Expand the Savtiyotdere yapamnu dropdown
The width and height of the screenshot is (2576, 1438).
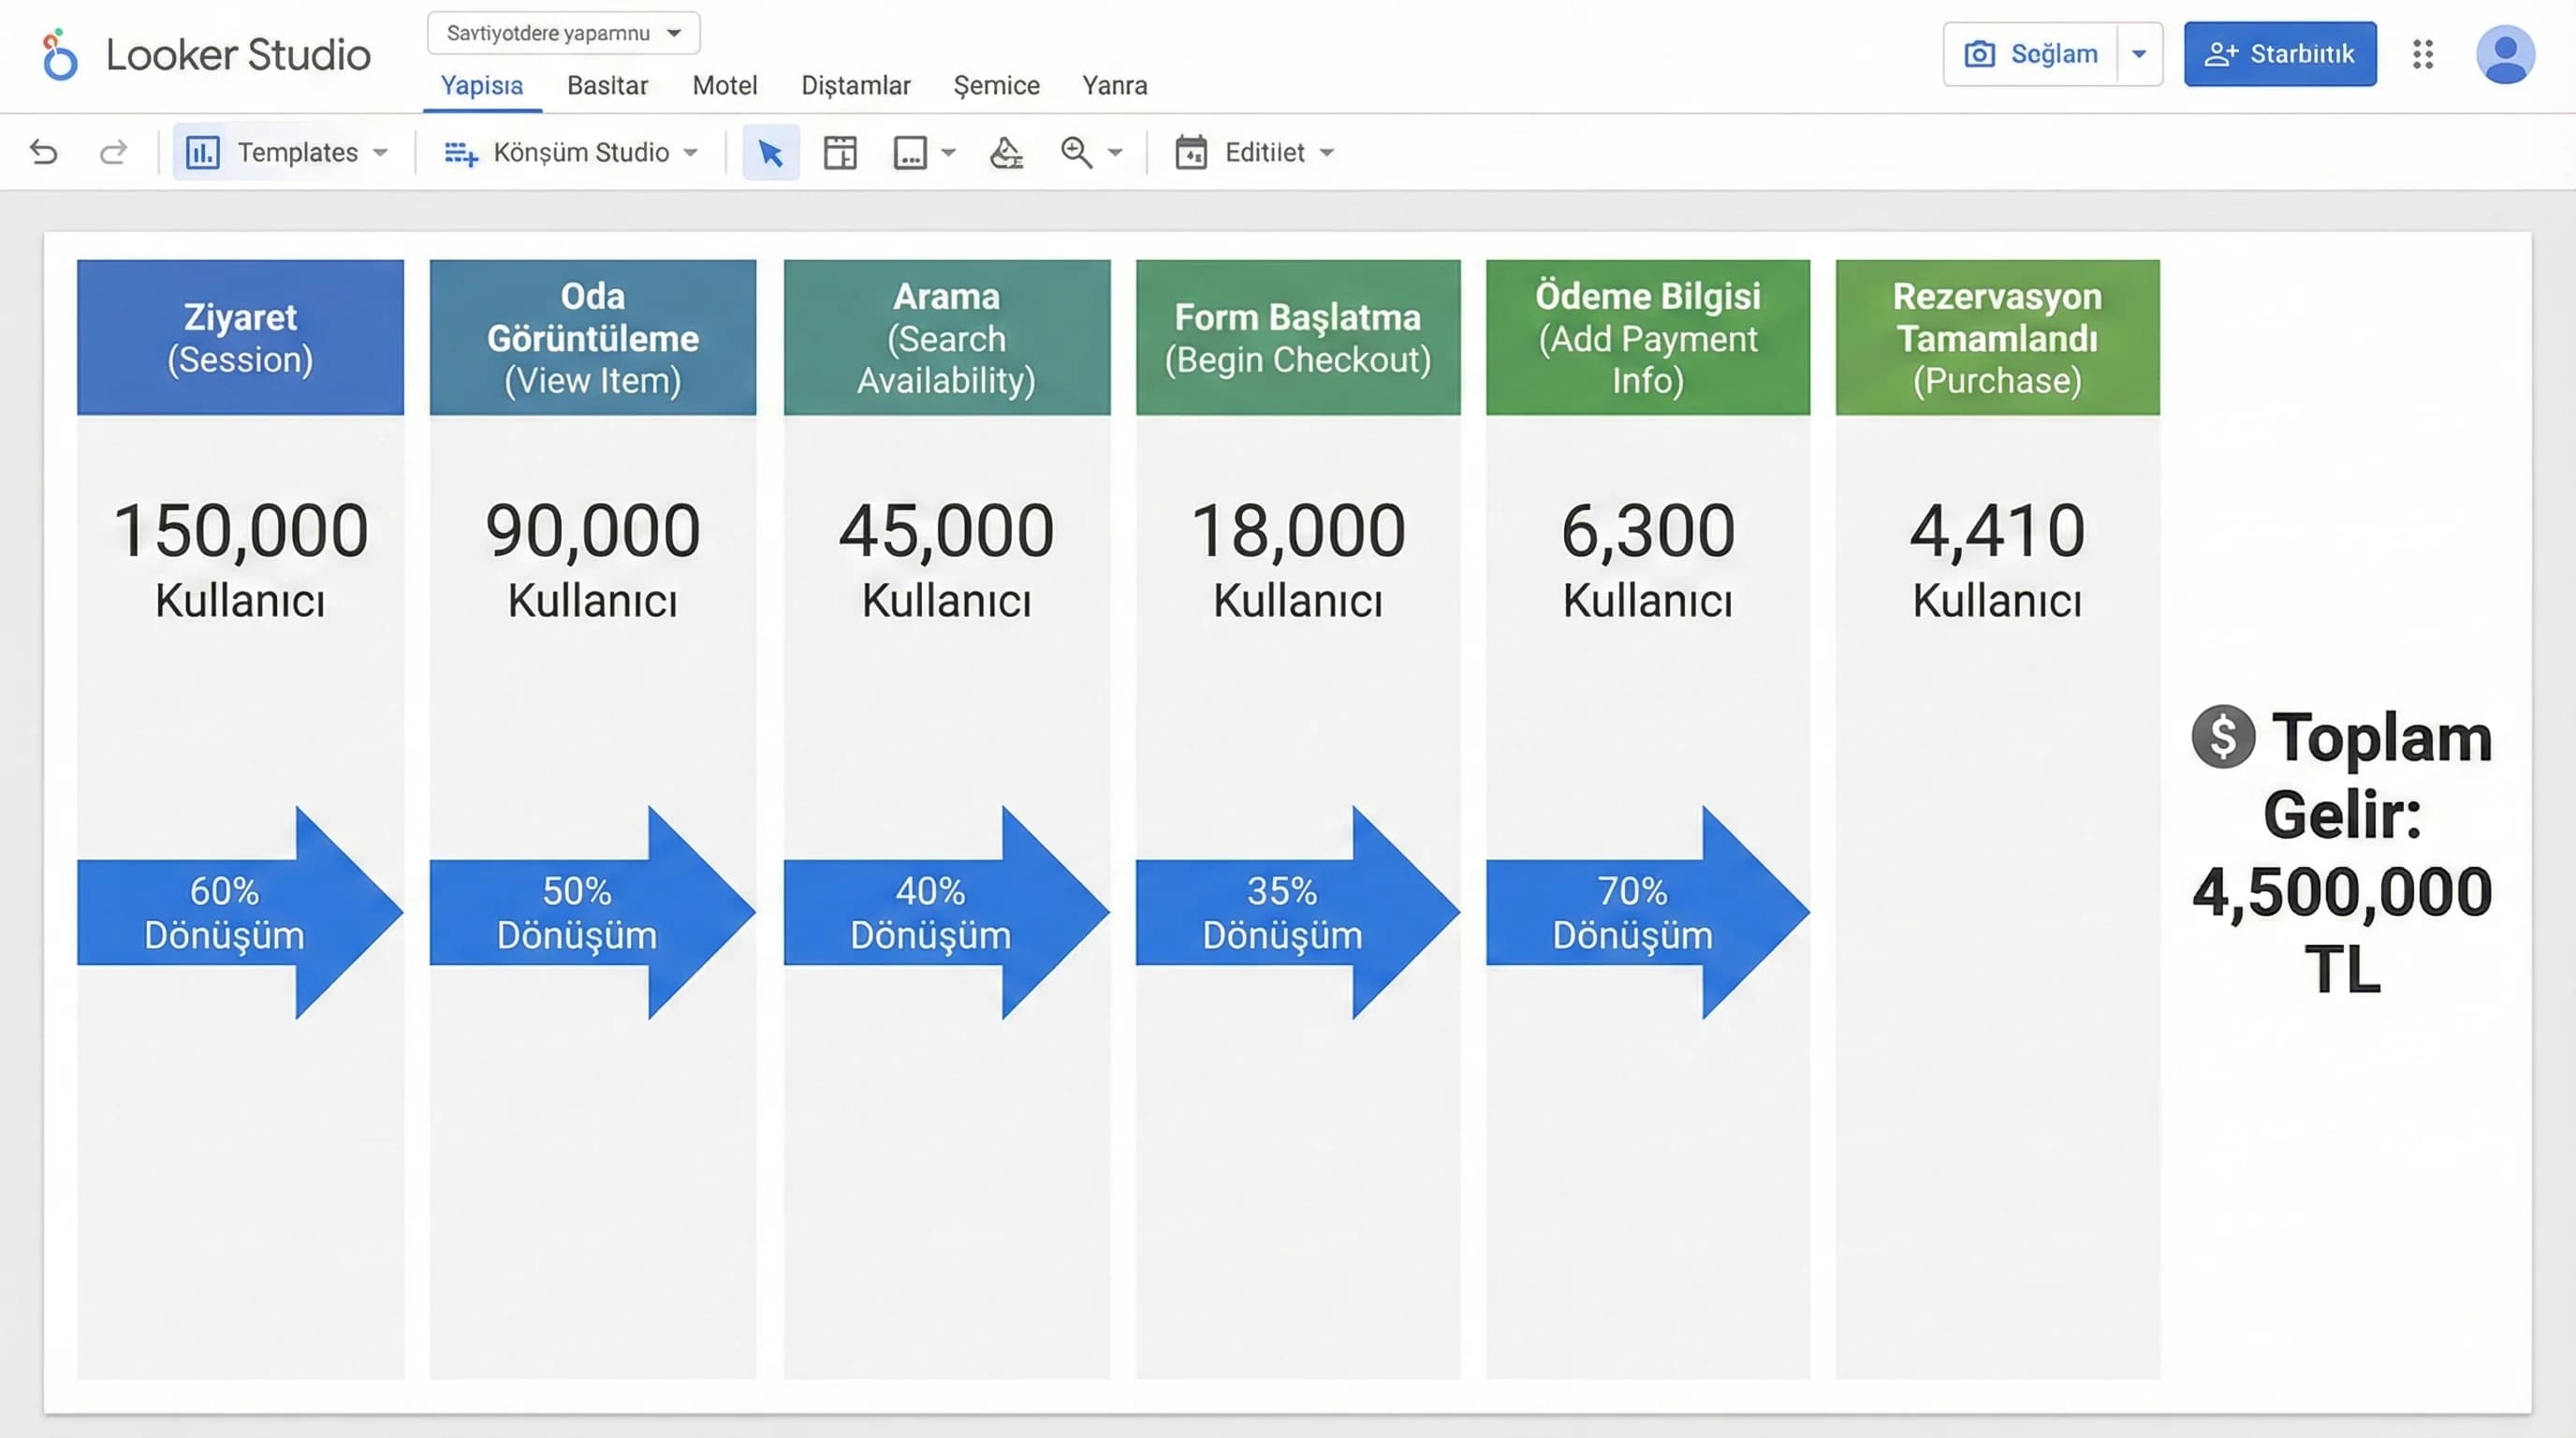click(x=563, y=33)
